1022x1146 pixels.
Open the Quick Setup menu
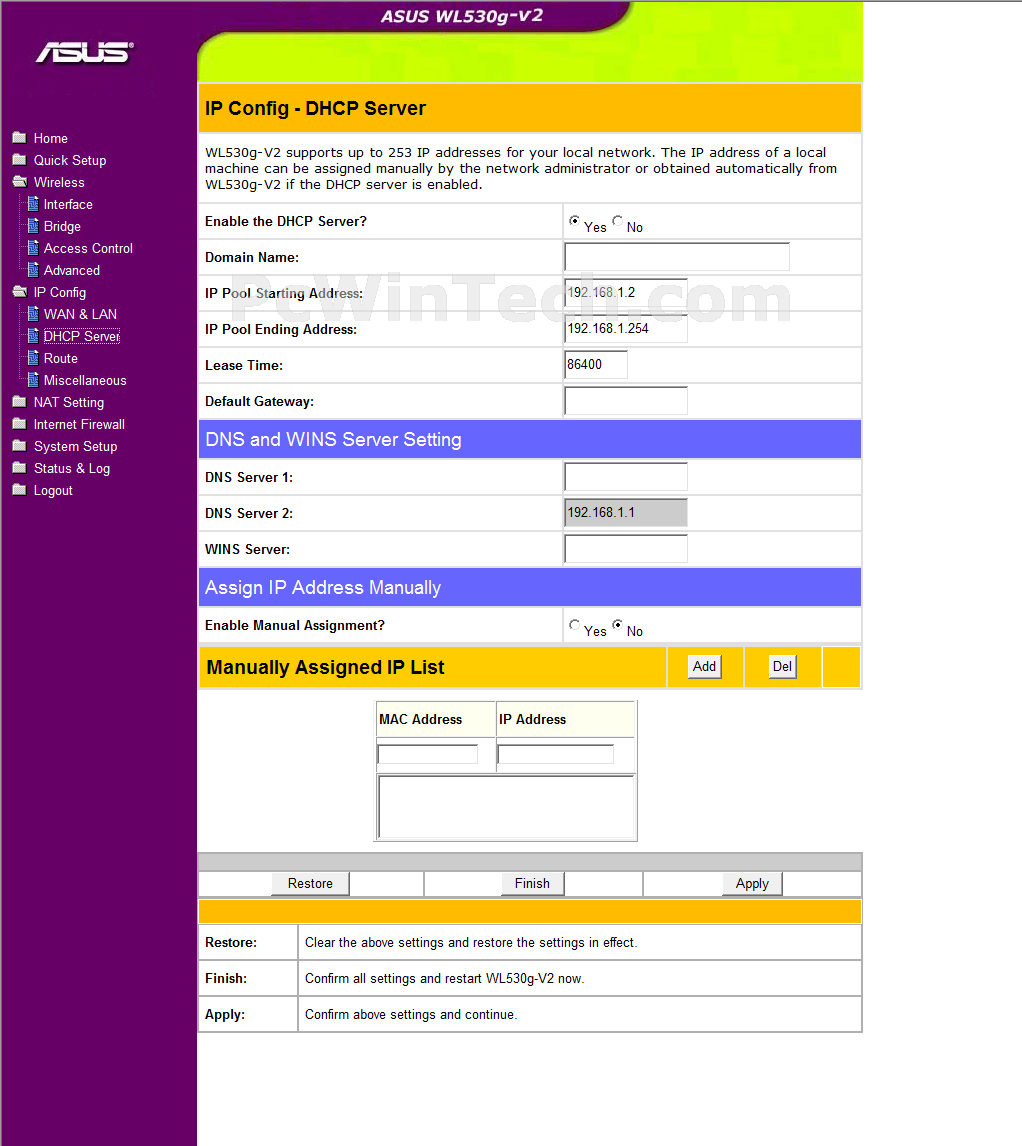click(x=70, y=160)
